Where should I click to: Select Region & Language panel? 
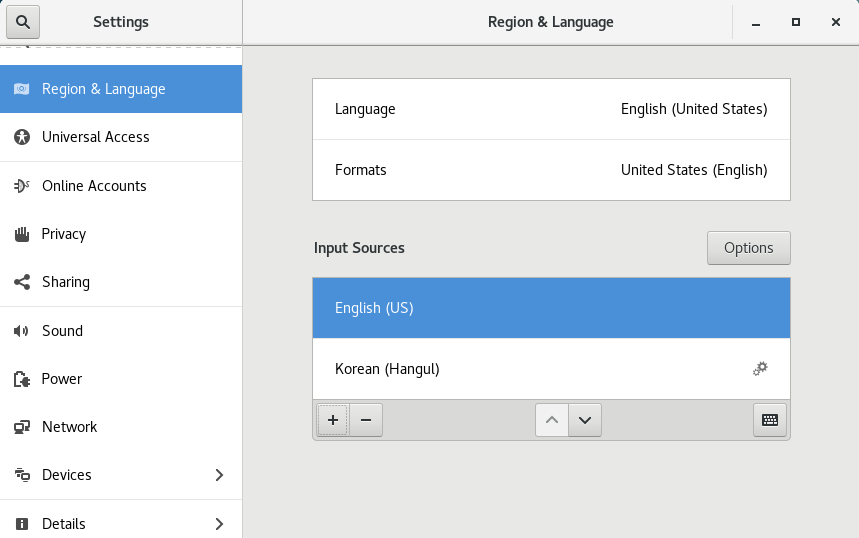[121, 89]
